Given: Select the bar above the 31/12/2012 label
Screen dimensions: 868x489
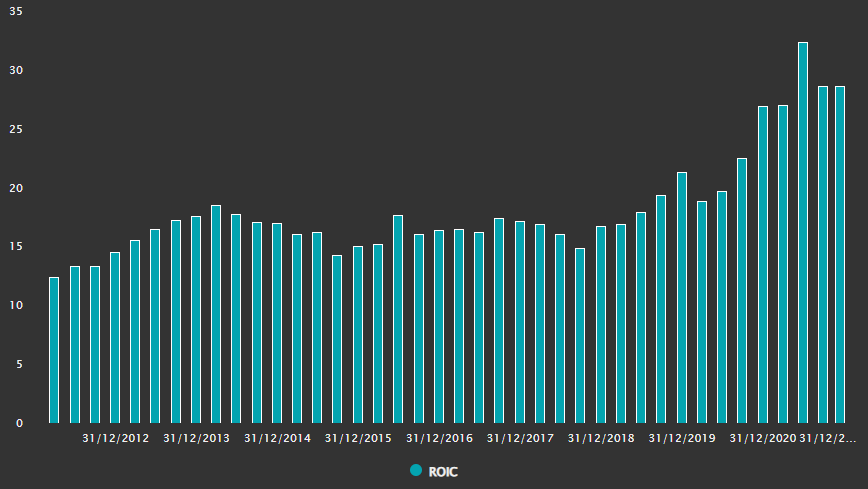Looking at the screenshot, I should pos(115,338).
